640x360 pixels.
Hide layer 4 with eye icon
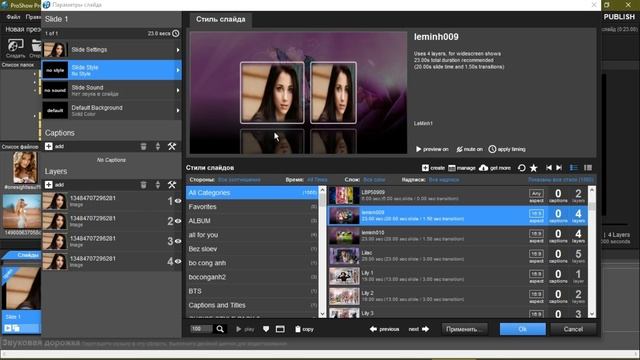coord(178,261)
